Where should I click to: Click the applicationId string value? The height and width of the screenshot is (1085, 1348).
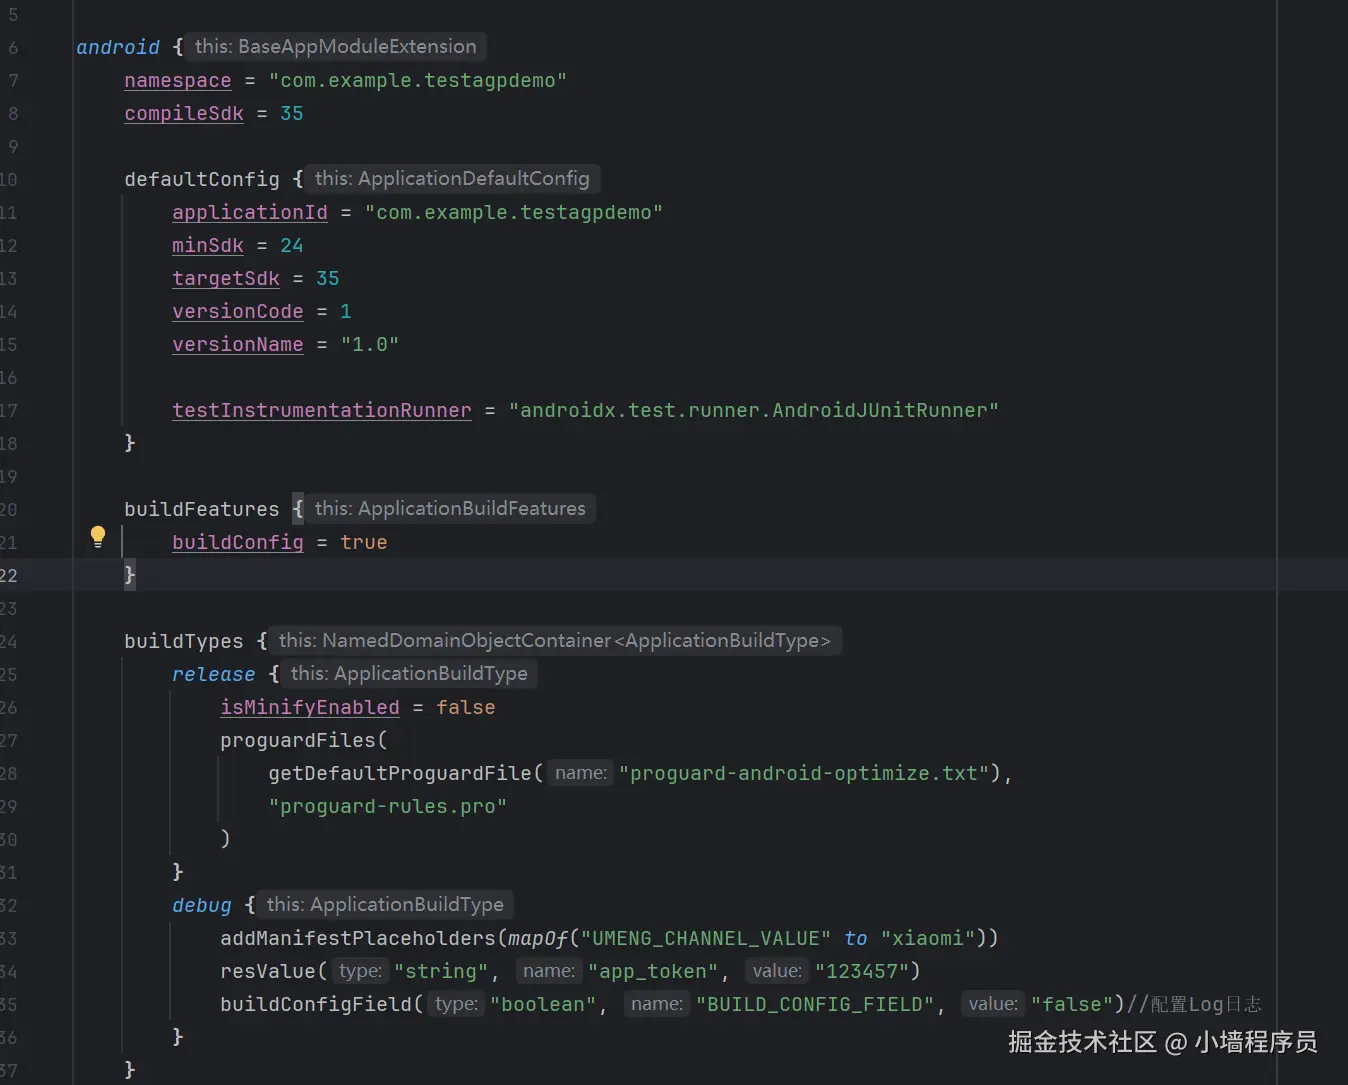514,212
